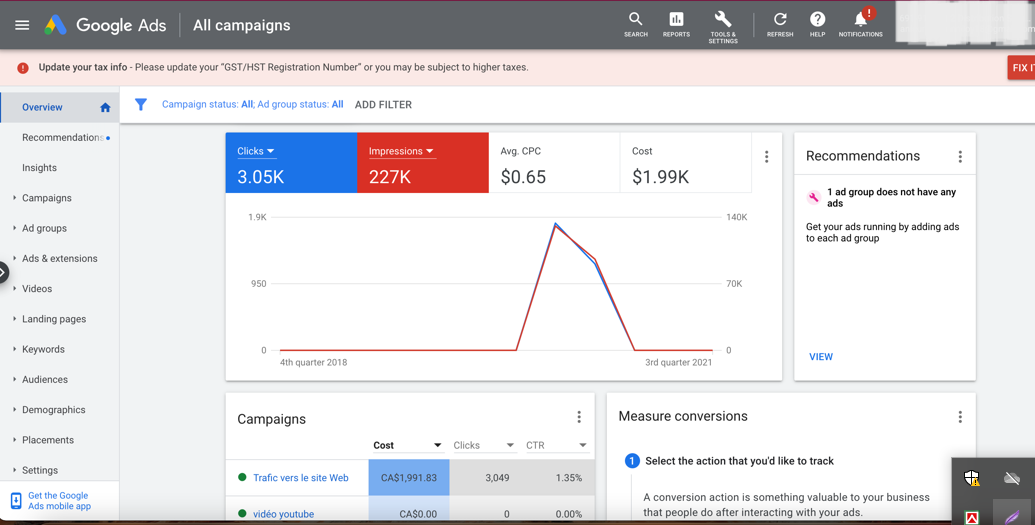Open the Impressions metric dropdown
The image size is (1035, 525).
(401, 151)
